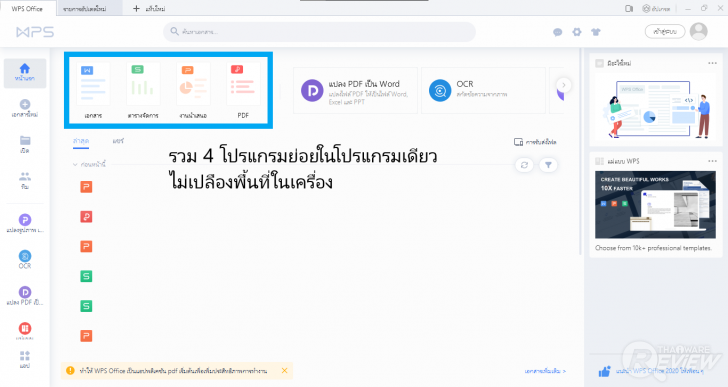
Task: Click the device panel icon in title bar
Action: pyautogui.click(x=629, y=8)
